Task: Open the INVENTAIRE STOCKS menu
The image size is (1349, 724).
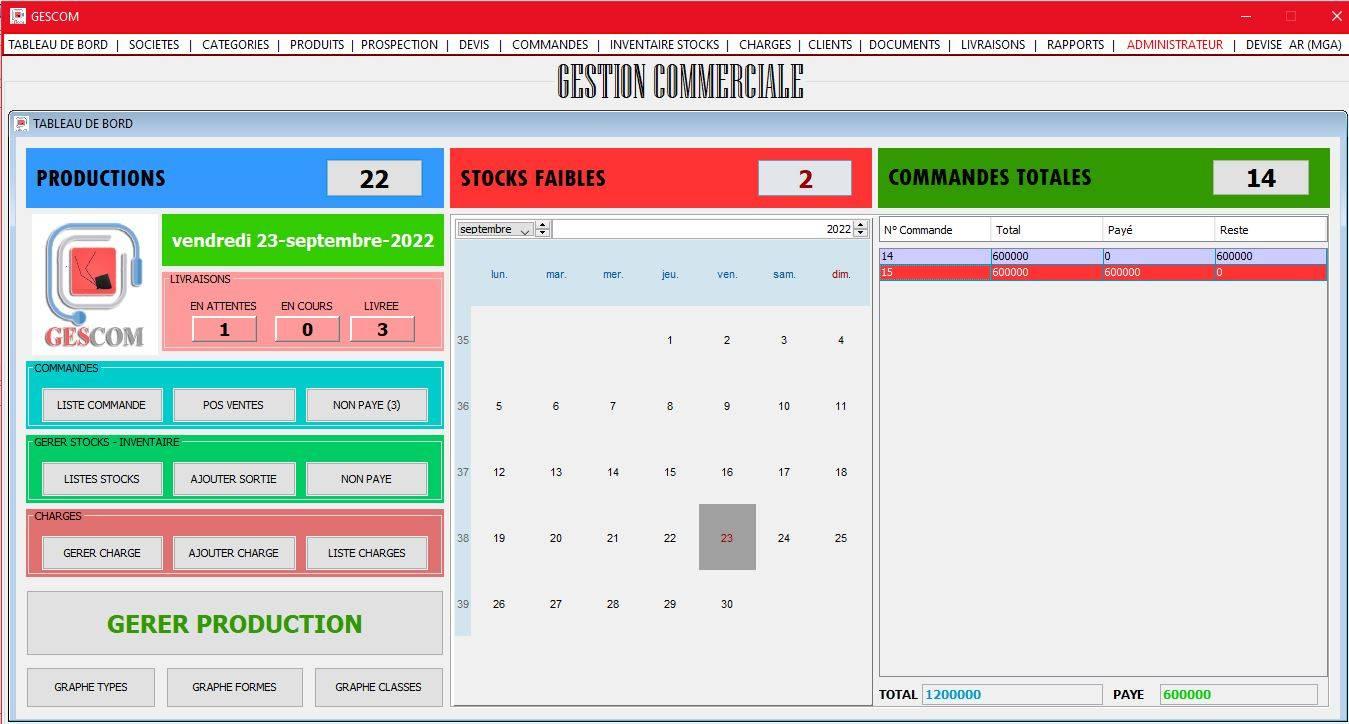Action: (x=664, y=45)
